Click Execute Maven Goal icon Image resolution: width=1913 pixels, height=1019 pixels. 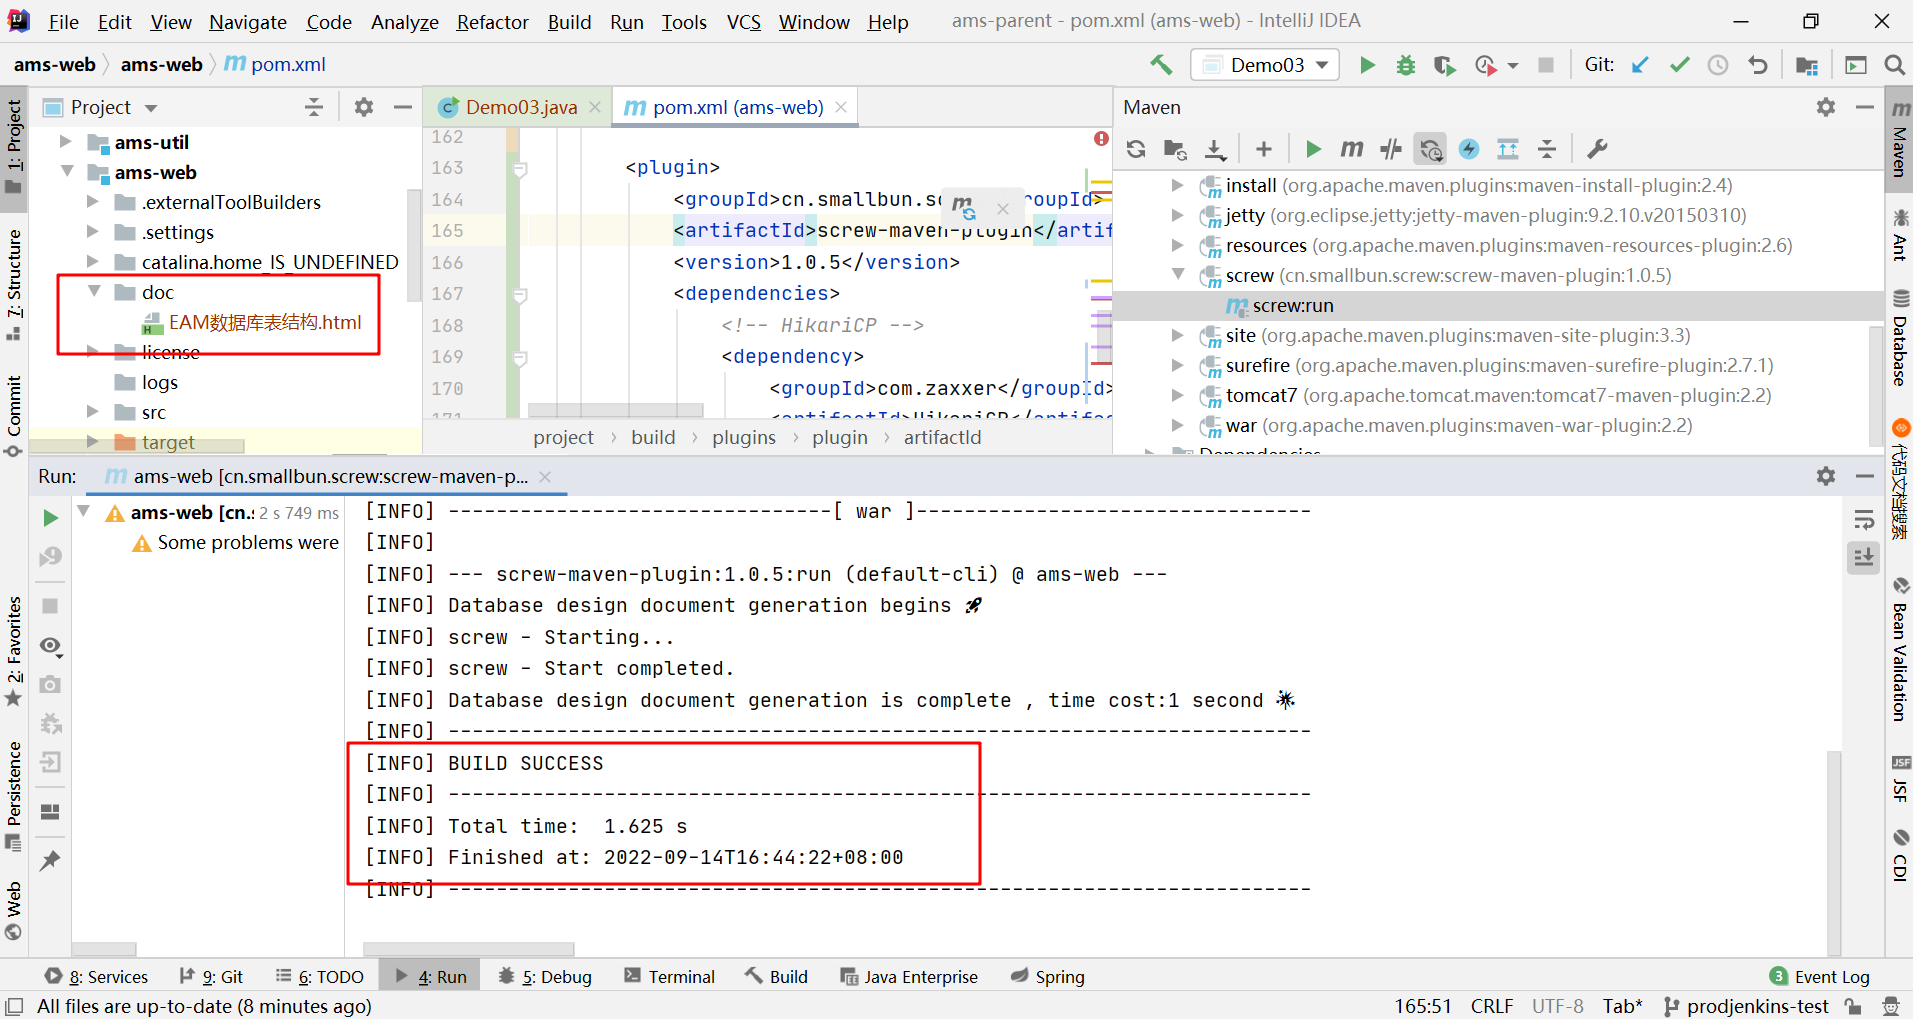pyautogui.click(x=1352, y=149)
